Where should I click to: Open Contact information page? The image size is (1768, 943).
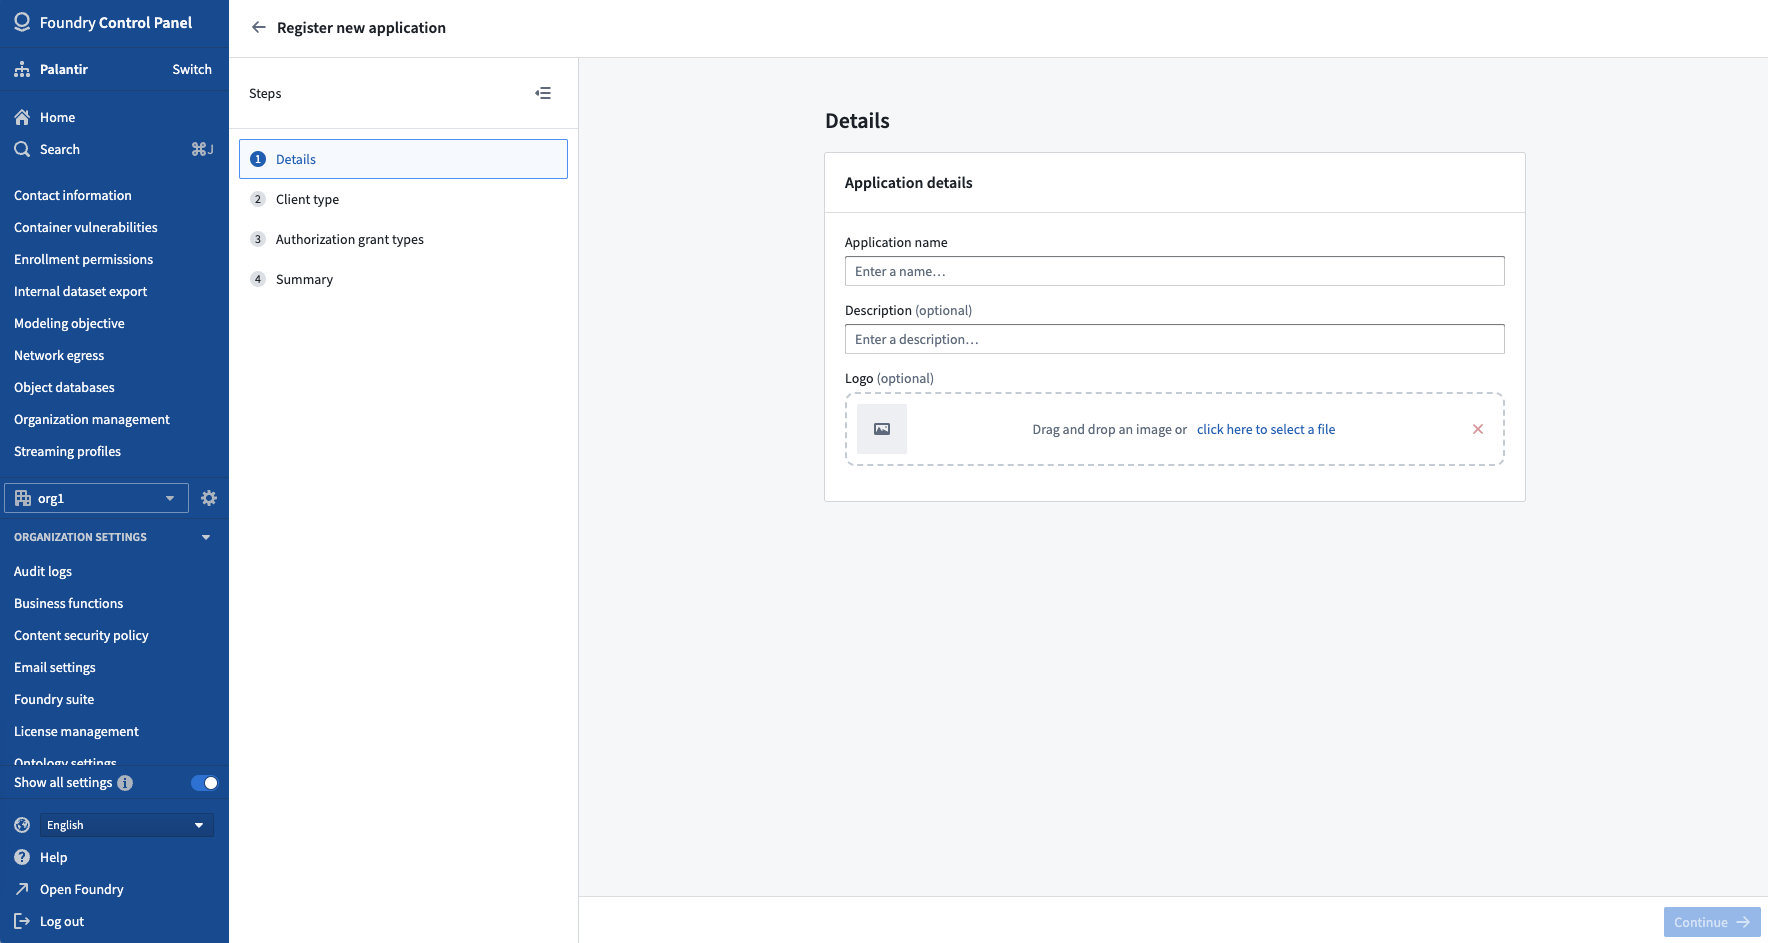click(x=73, y=195)
